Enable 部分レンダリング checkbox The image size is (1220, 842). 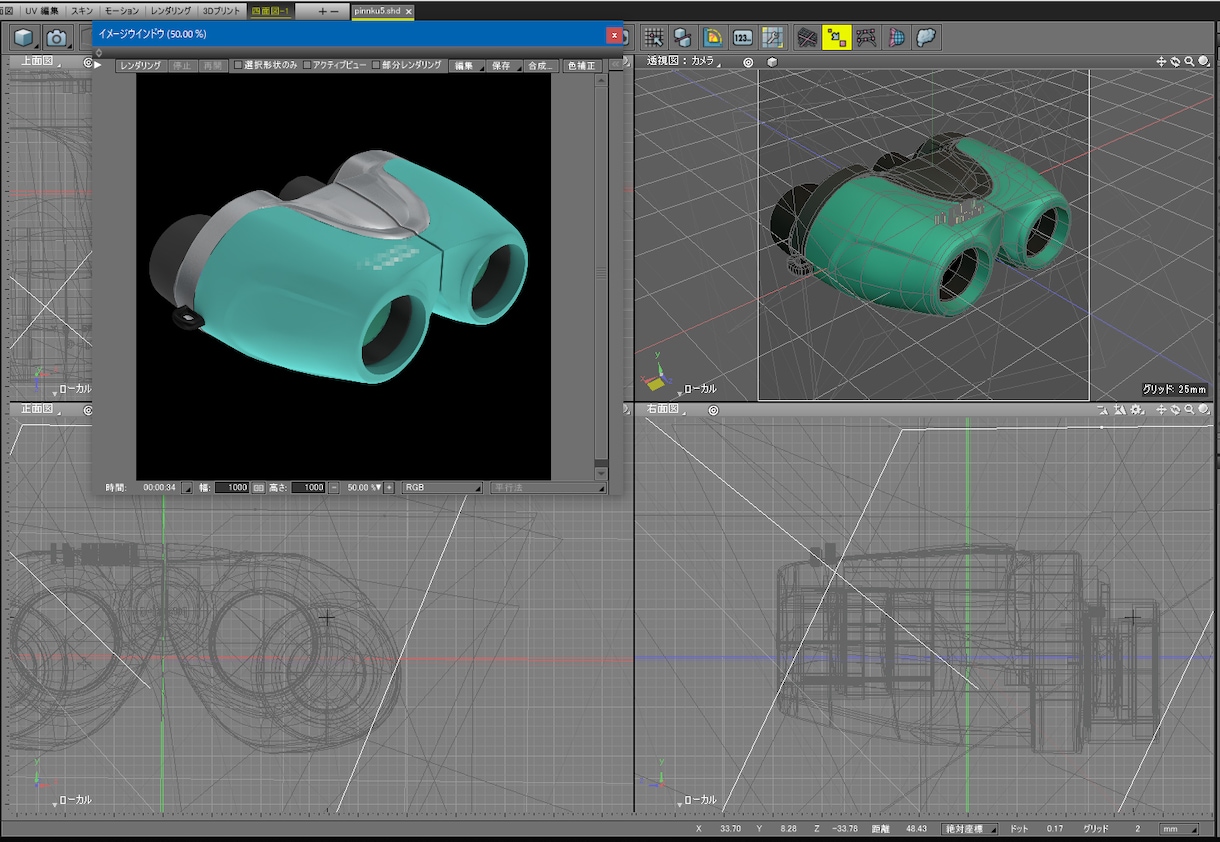pyautogui.click(x=376, y=65)
